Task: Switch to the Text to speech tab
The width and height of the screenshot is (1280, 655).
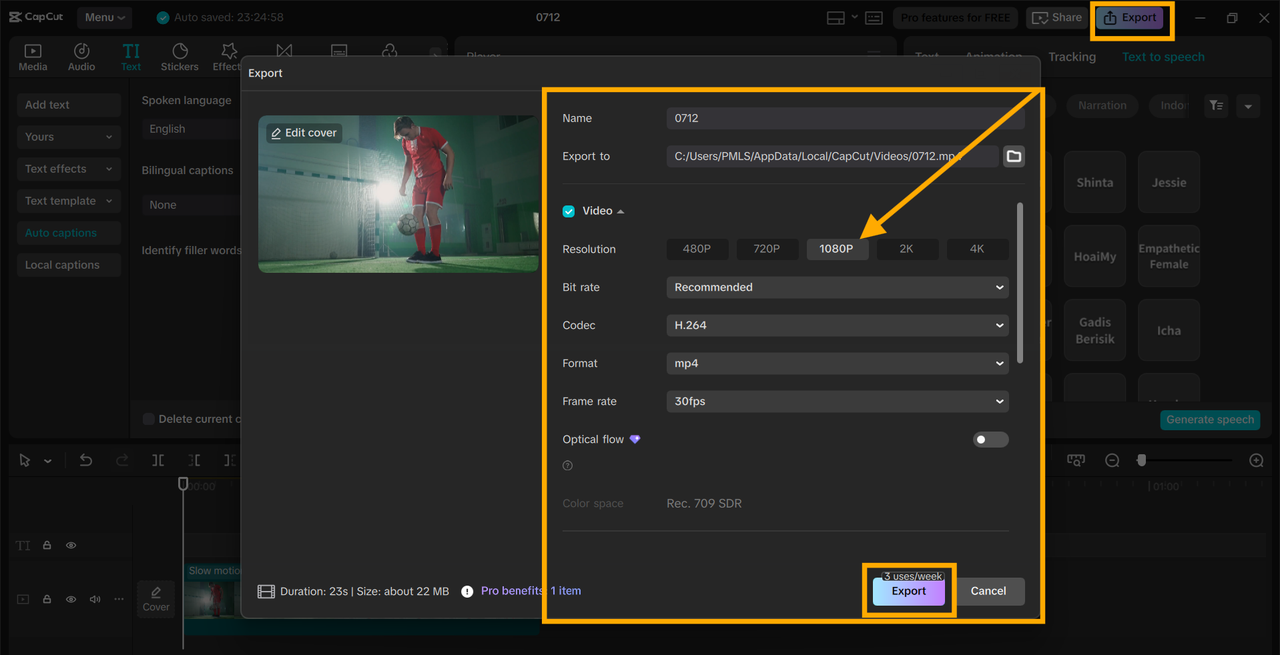Action: tap(1163, 57)
